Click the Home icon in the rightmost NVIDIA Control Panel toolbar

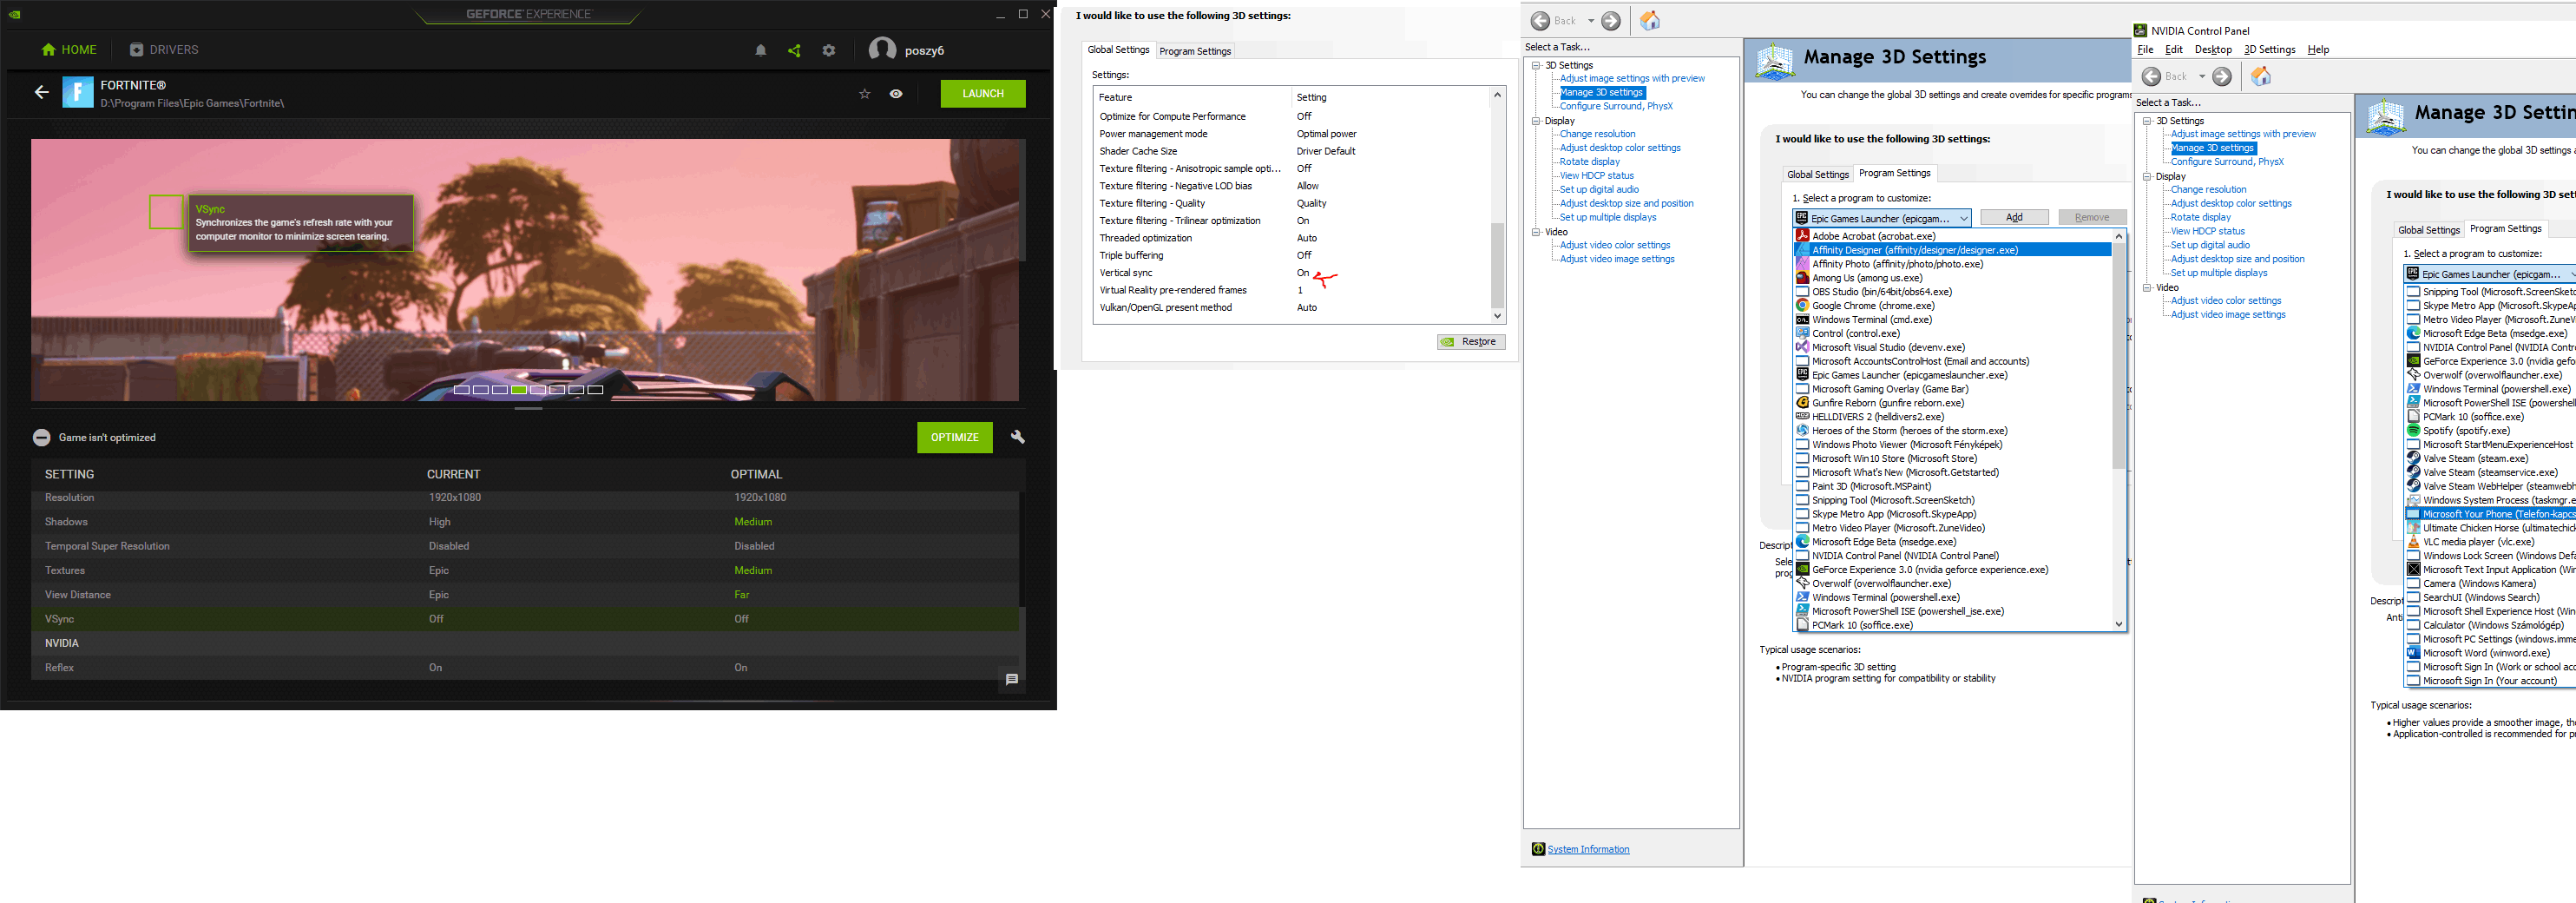pyautogui.click(x=2261, y=76)
